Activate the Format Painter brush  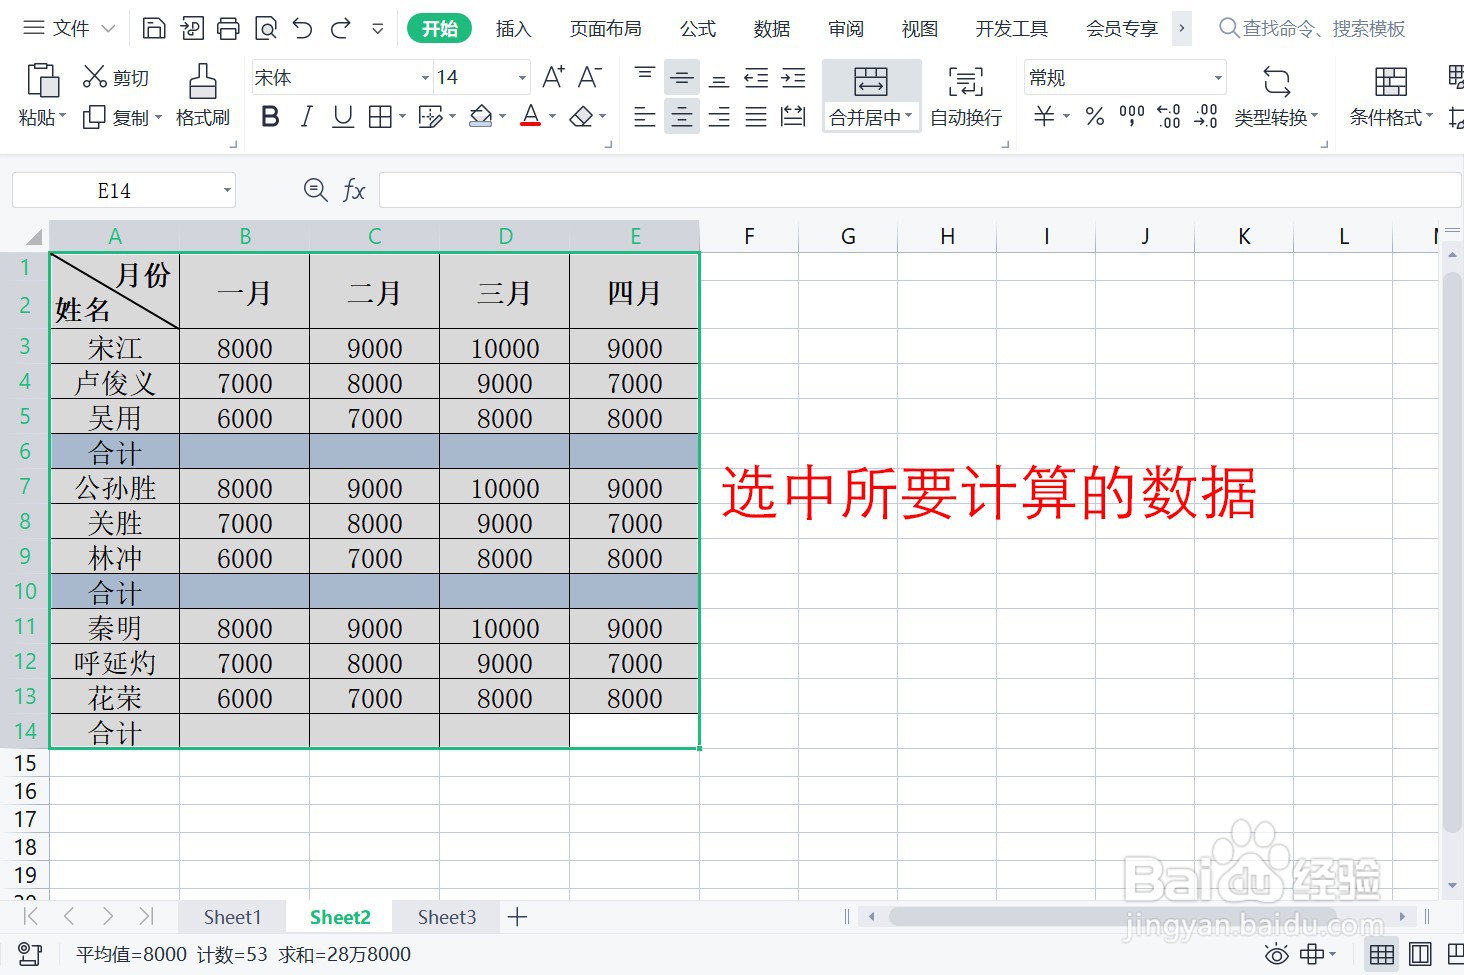coord(203,97)
